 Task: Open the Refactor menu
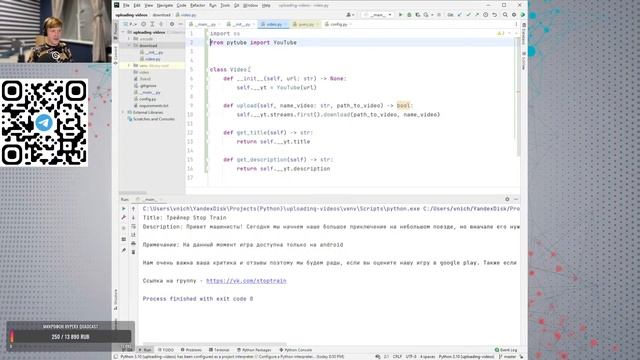click(198, 5)
